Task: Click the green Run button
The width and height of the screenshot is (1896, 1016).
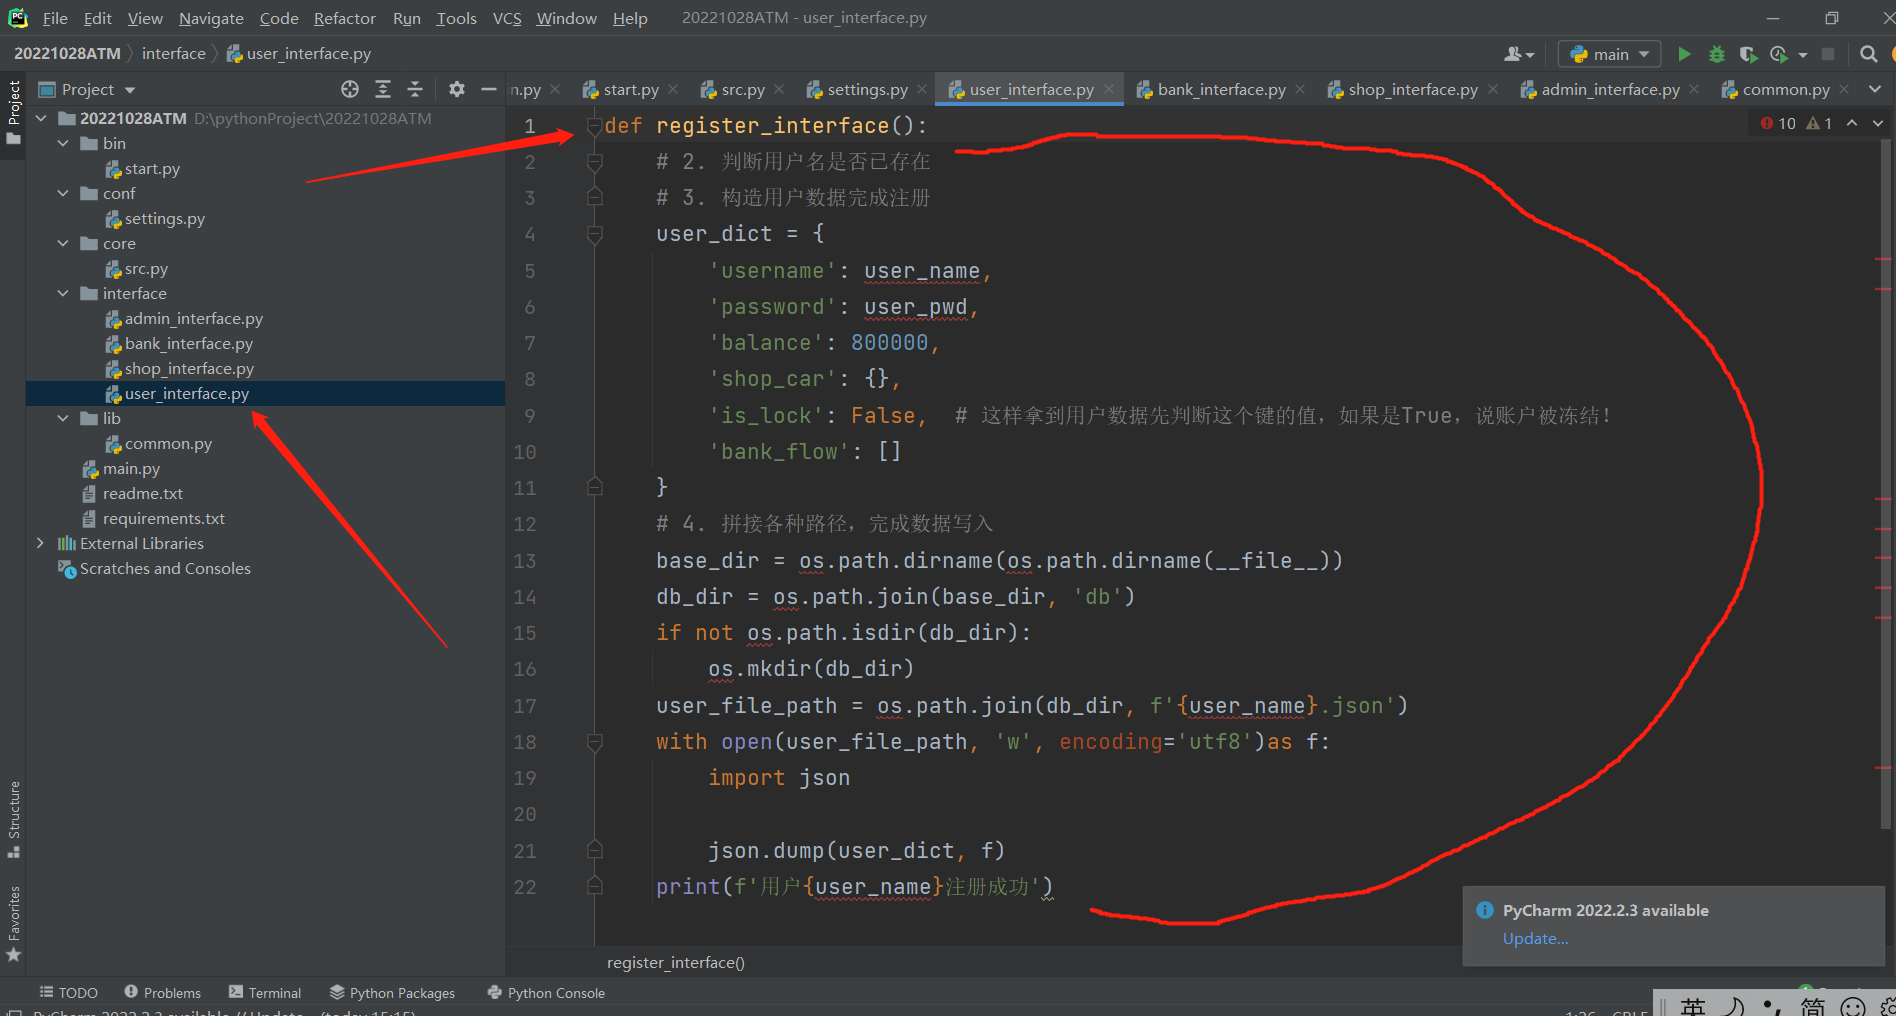Action: (1684, 54)
